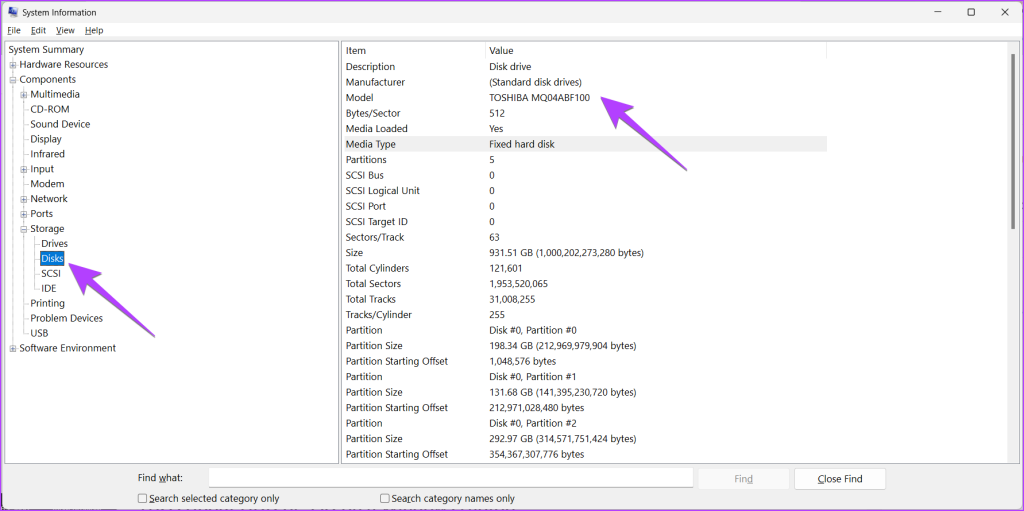Select the Size 931.51 GB row
Viewport: 1024px width, 511px height.
[x=584, y=253]
